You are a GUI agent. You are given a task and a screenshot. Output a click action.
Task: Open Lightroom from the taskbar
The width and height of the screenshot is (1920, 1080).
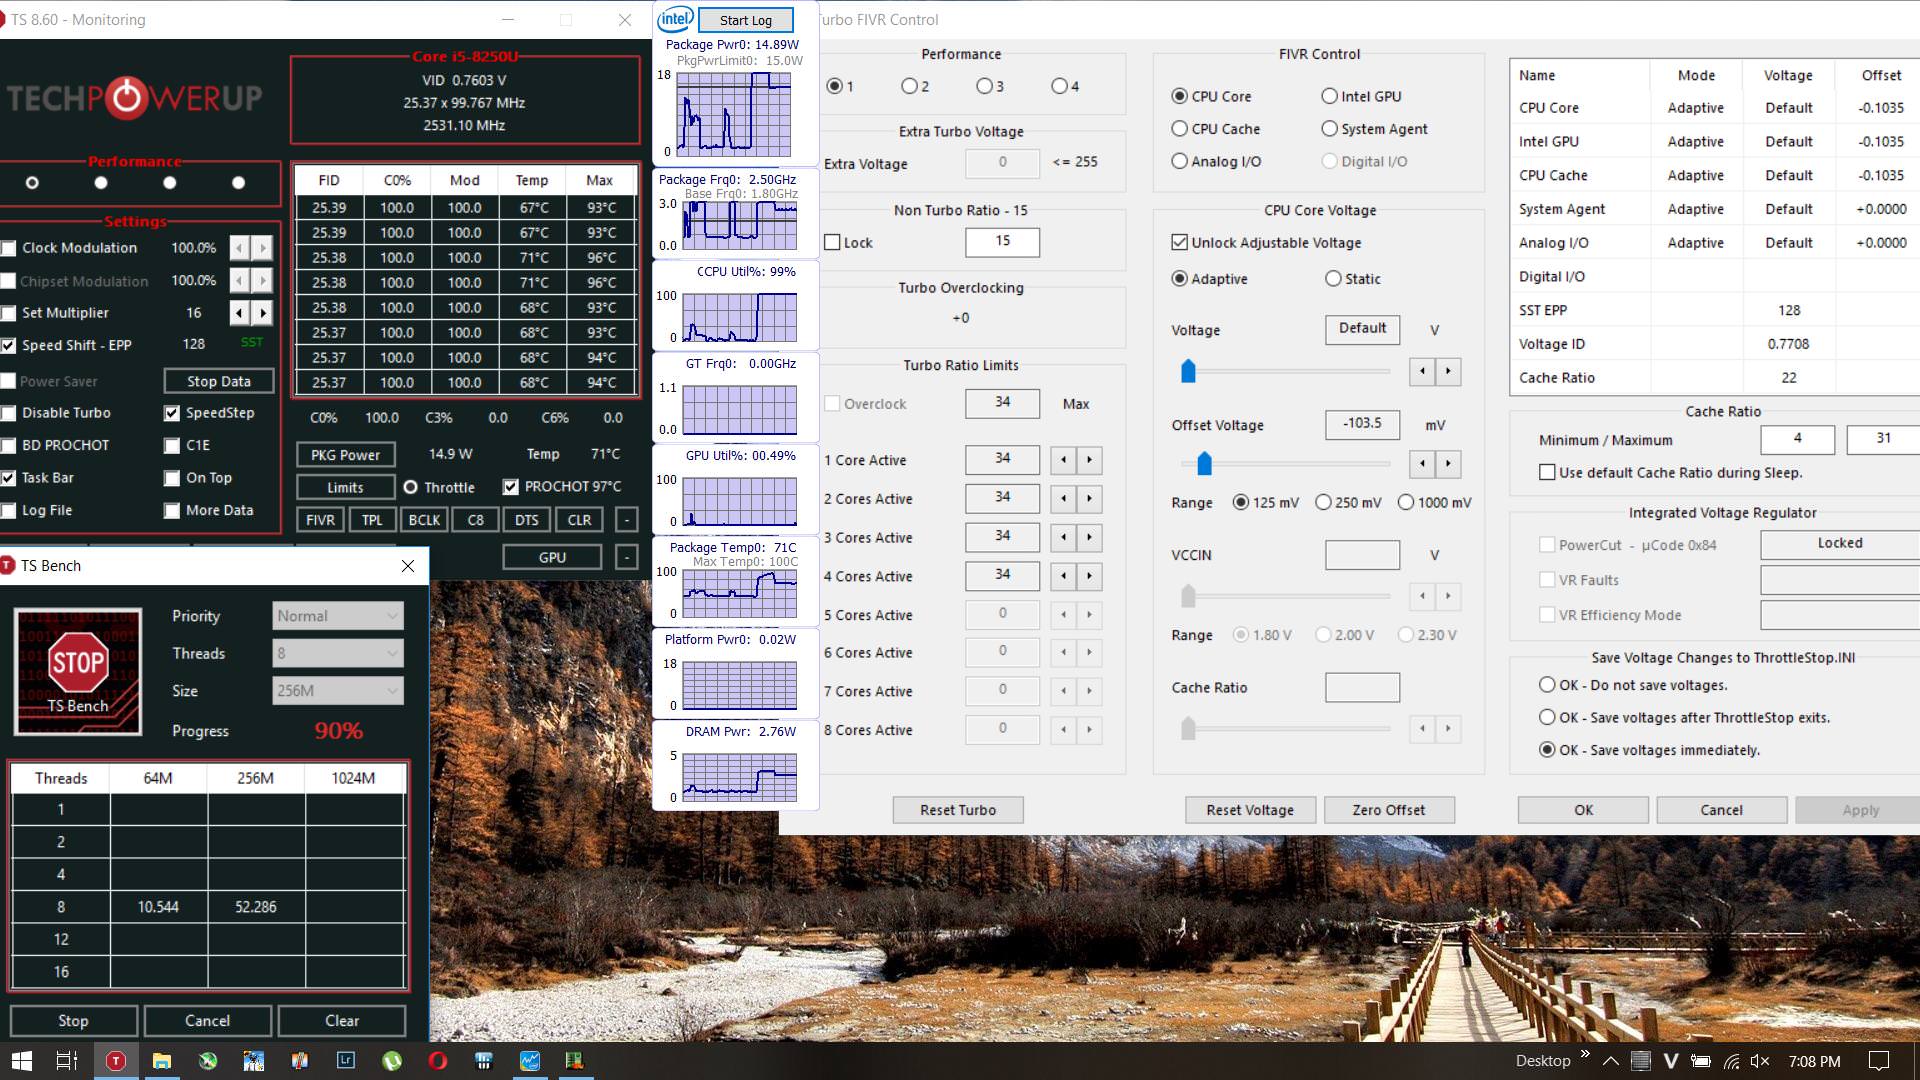point(346,1061)
